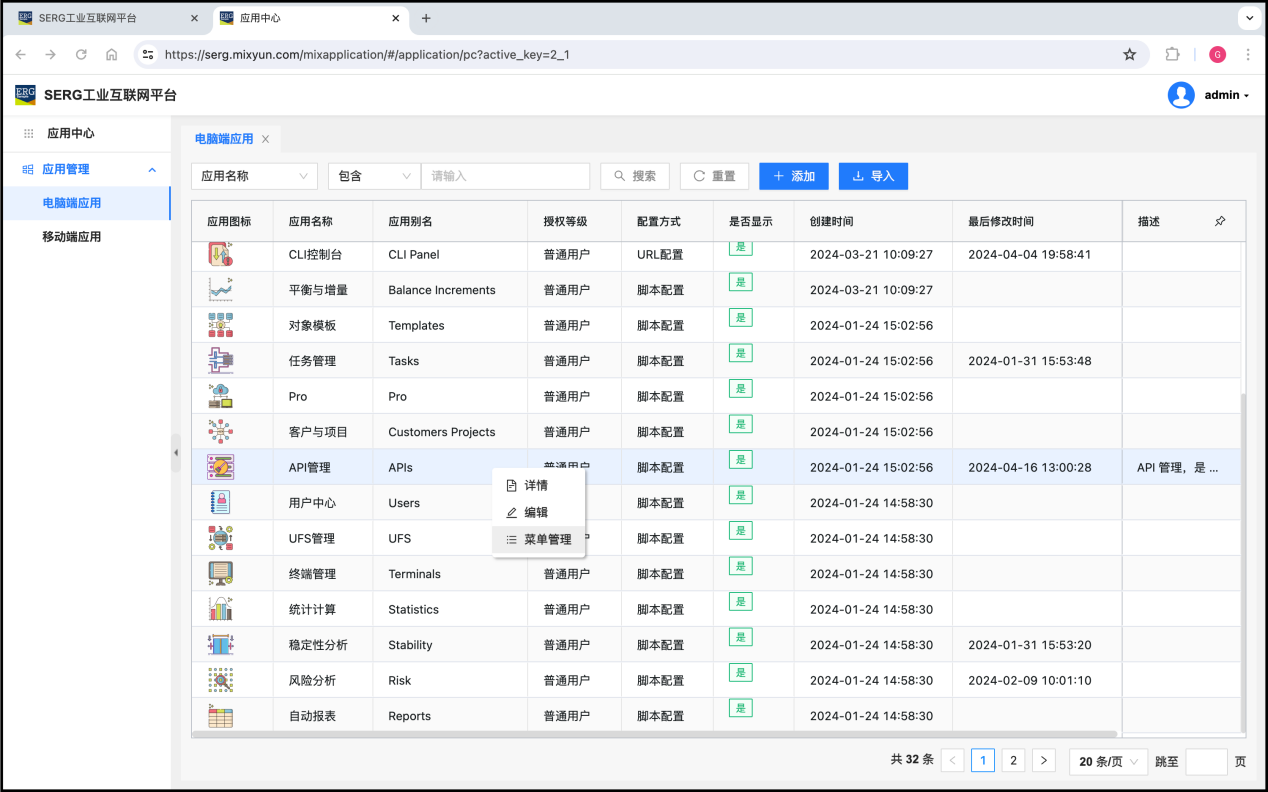Open the 包含 condition dropdown
Image resolution: width=1268 pixels, height=792 pixels.
click(x=374, y=176)
